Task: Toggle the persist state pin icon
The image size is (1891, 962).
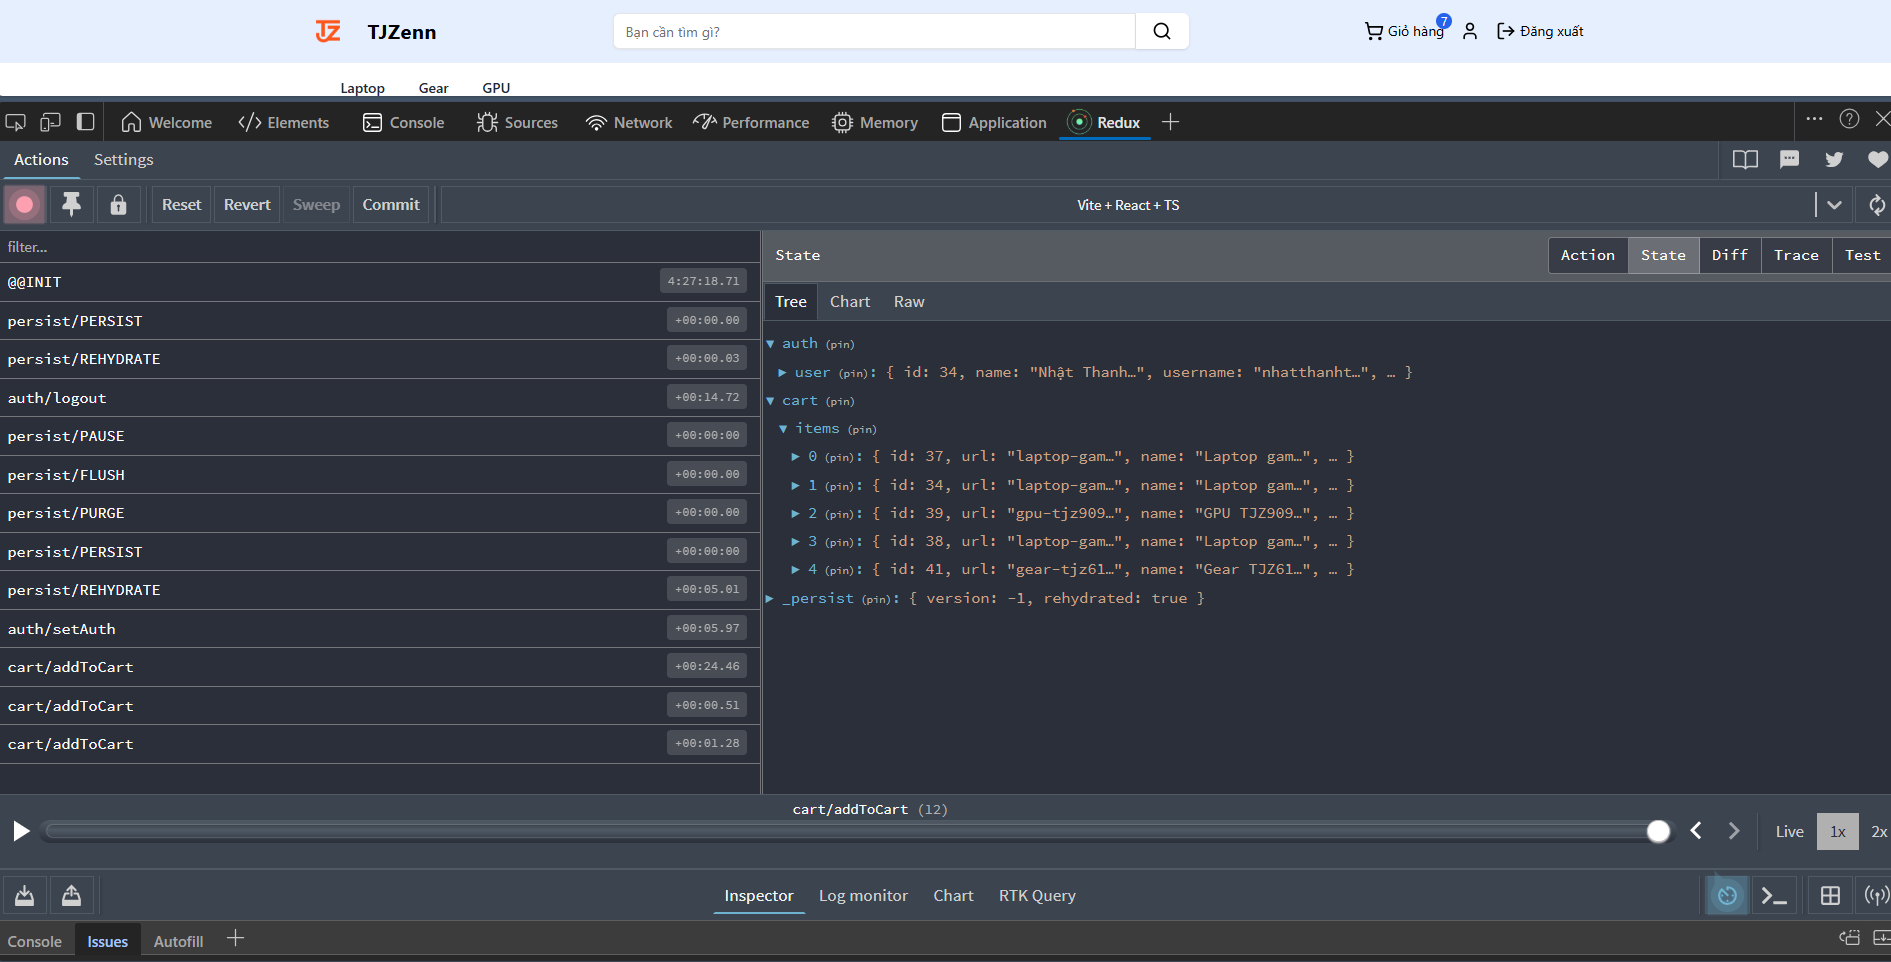Action: pyautogui.click(x=71, y=205)
